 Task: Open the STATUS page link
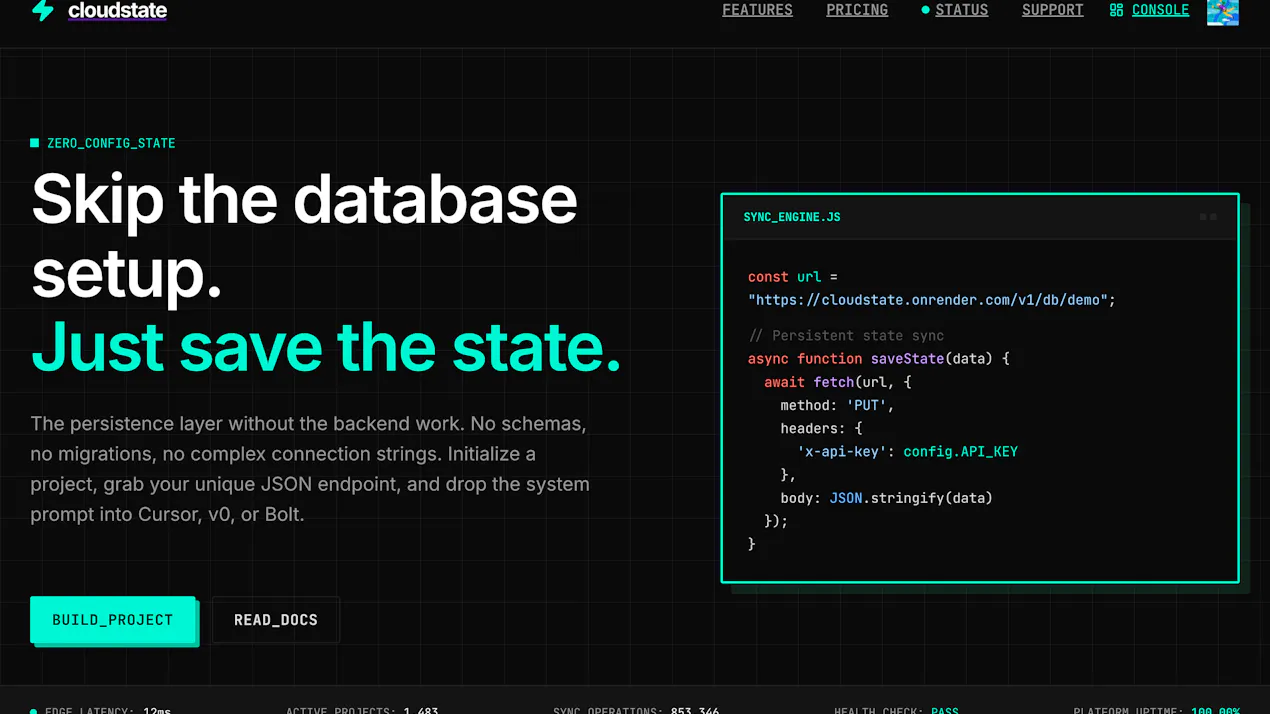click(961, 10)
